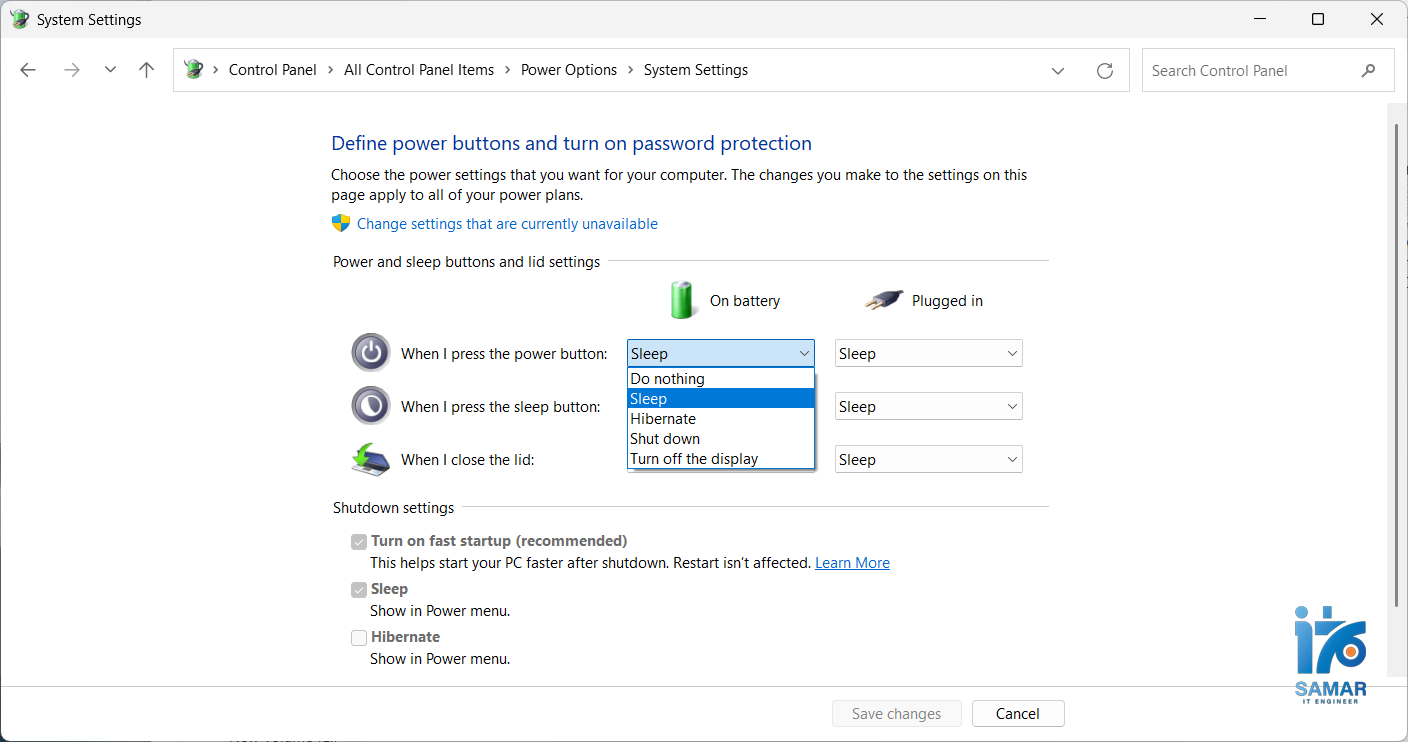1408x742 pixels.
Task: Enable the Hibernate power menu checkbox
Action: (359, 638)
